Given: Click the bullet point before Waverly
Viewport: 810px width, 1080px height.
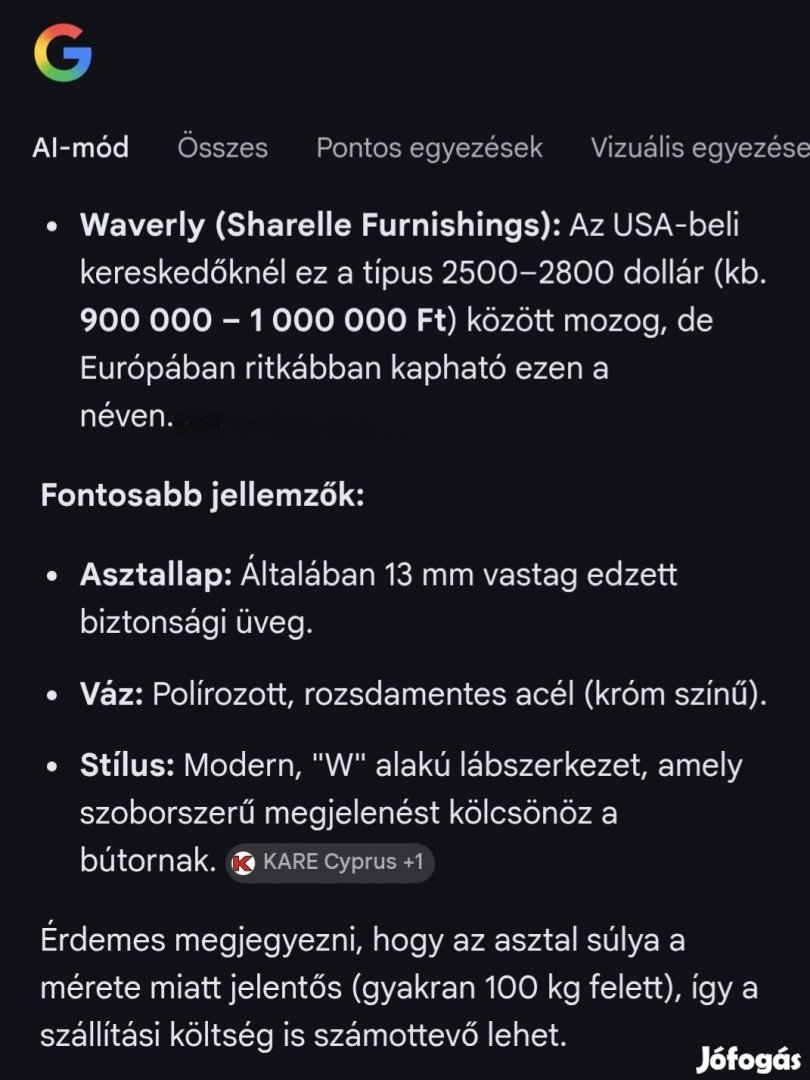Looking at the screenshot, I should point(53,228).
